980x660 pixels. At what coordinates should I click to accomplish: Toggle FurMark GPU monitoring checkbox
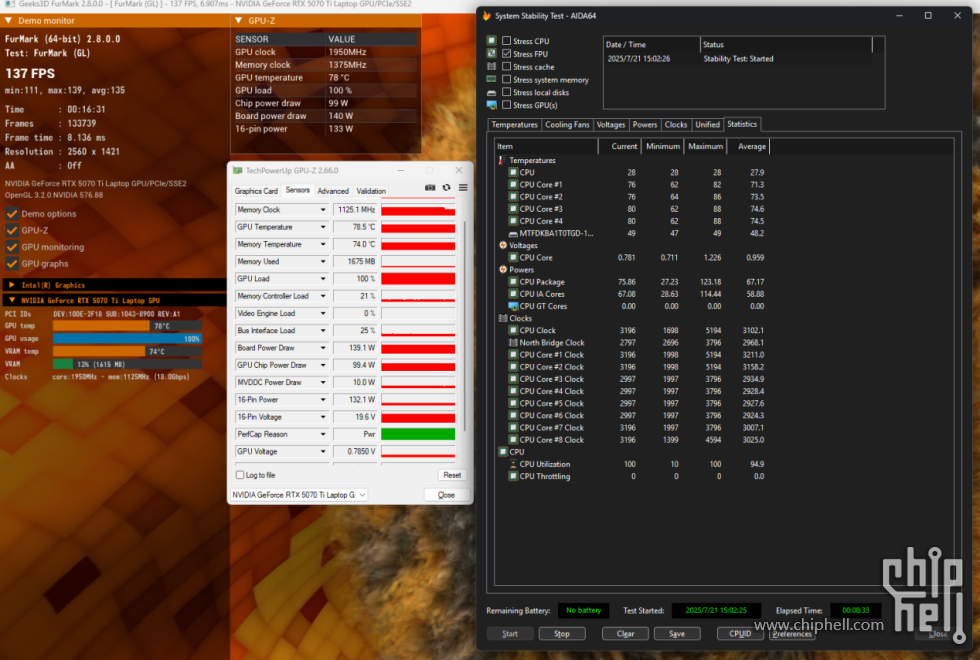tap(12, 247)
